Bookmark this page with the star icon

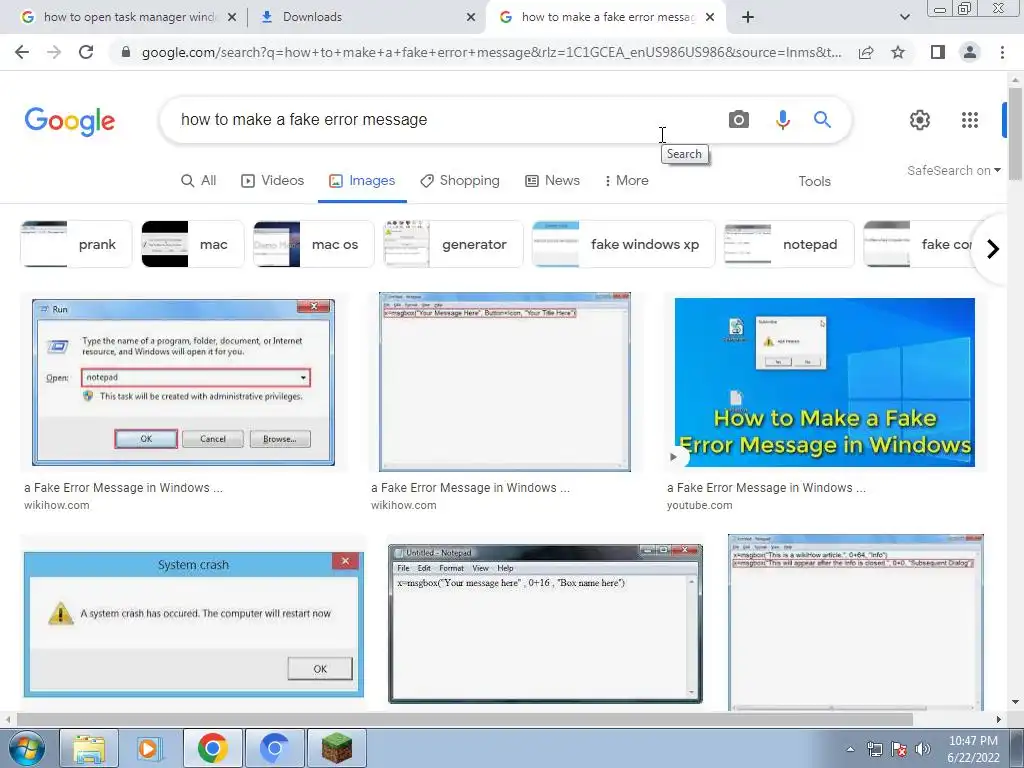click(x=898, y=52)
